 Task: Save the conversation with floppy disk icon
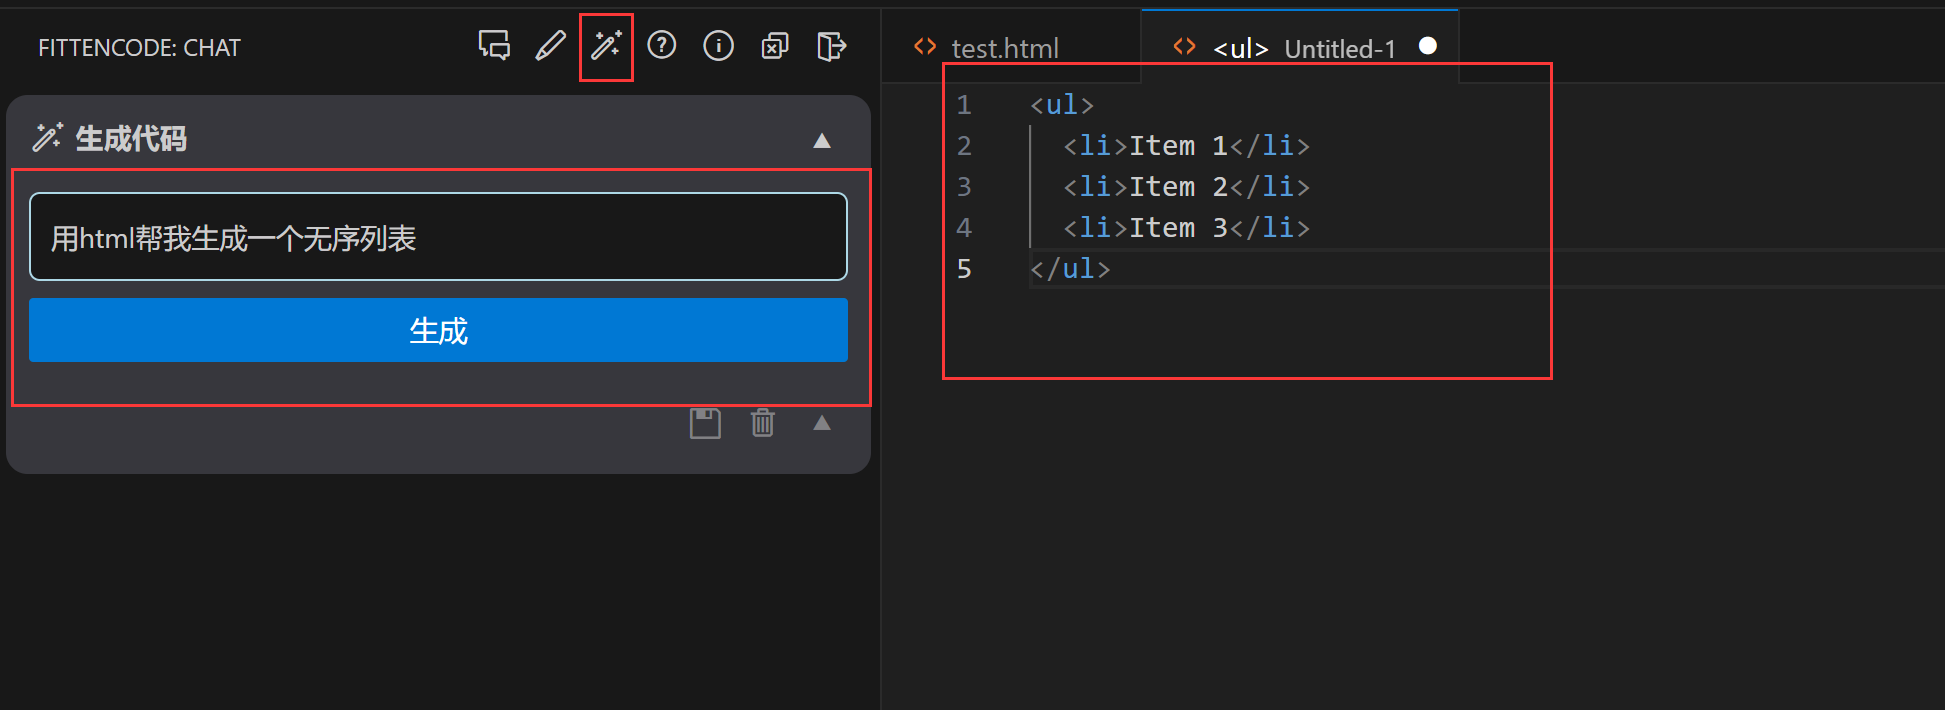(705, 423)
